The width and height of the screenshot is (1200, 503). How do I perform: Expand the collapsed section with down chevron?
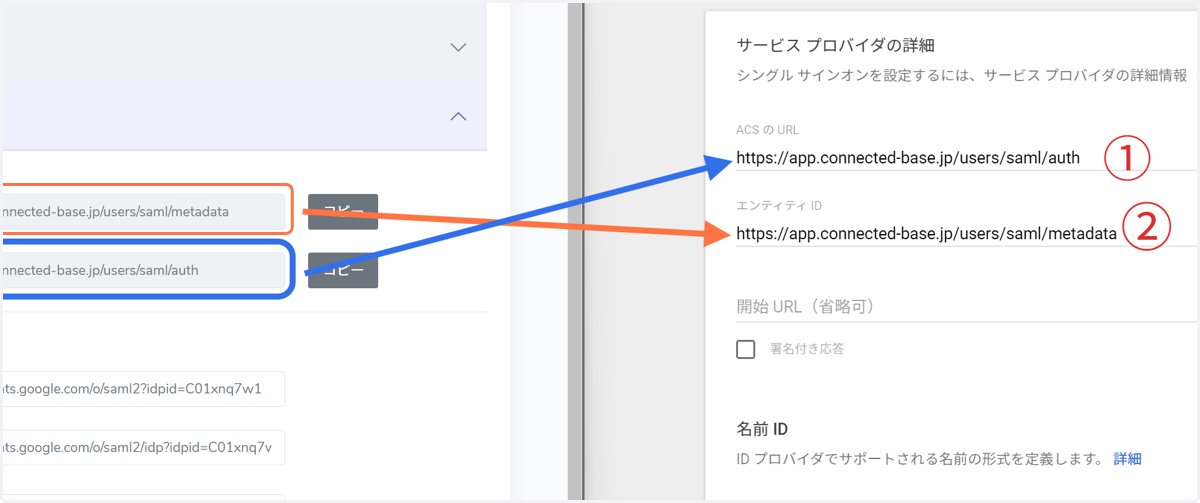(458, 47)
